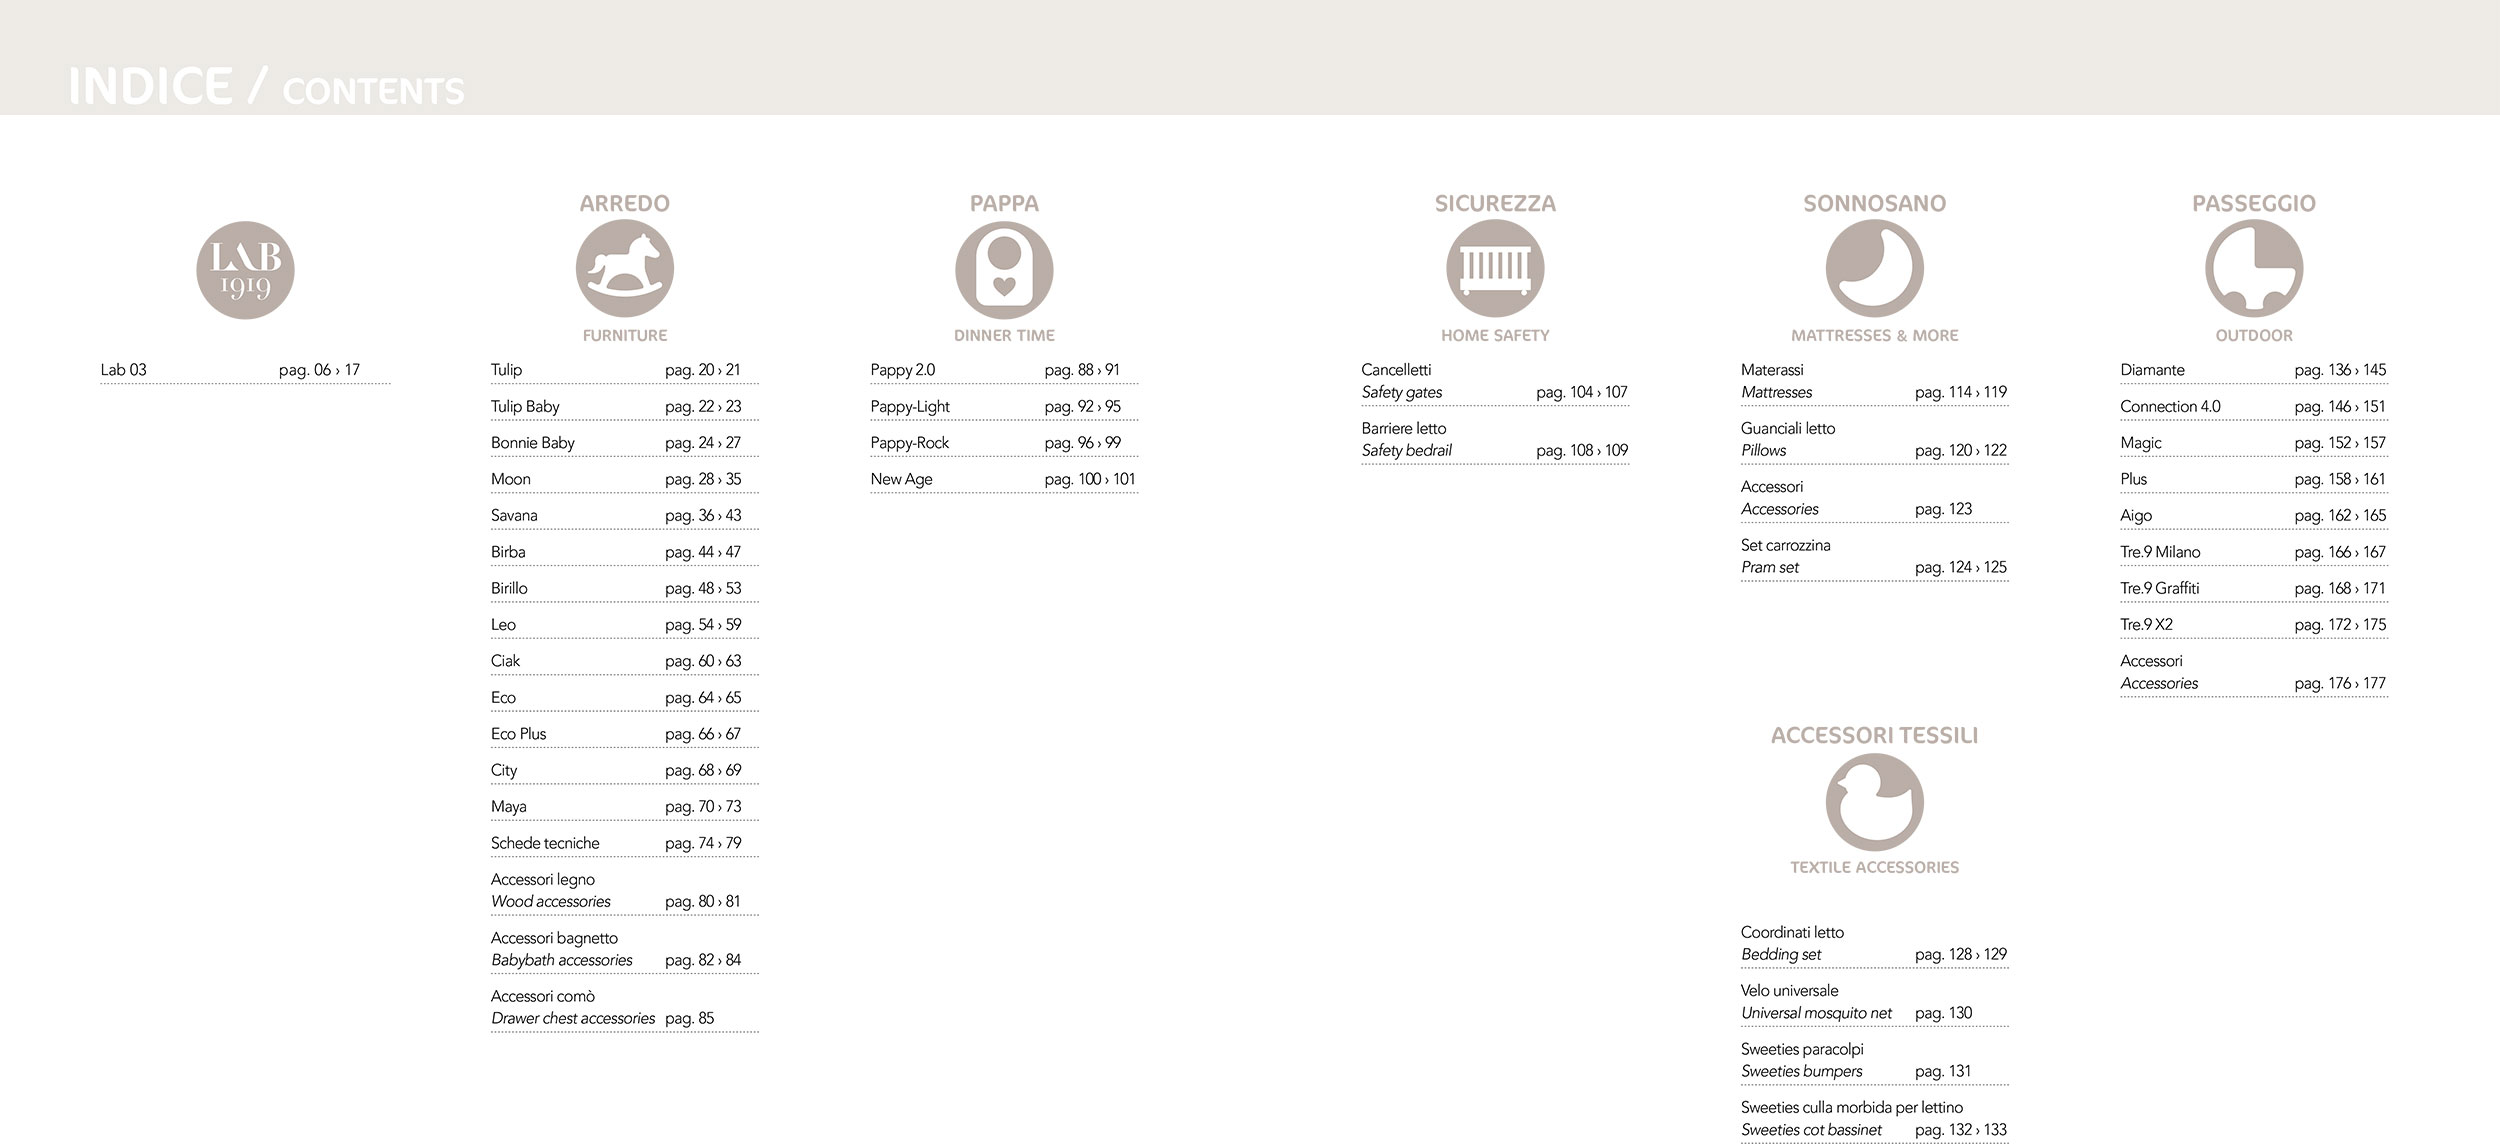Click the SONNOSANO section heading

[x=1875, y=203]
